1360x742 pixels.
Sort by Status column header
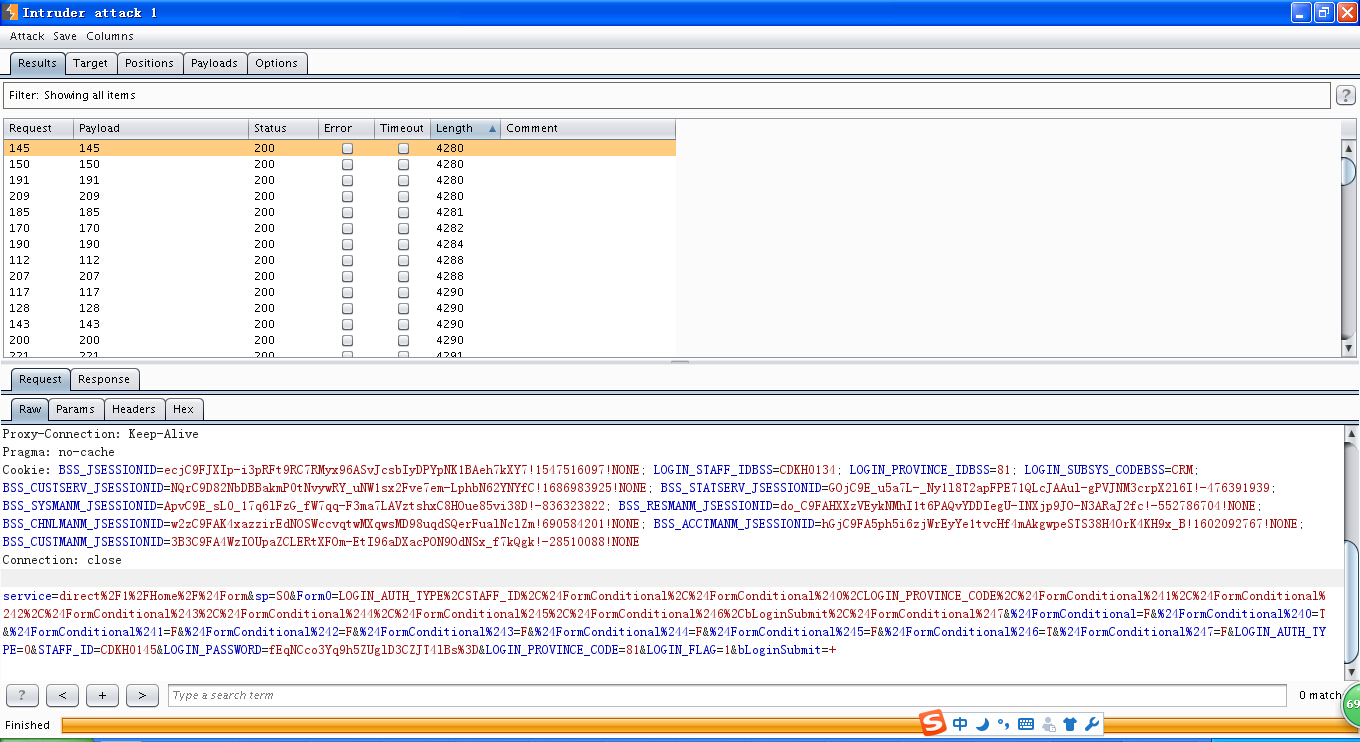coord(283,128)
